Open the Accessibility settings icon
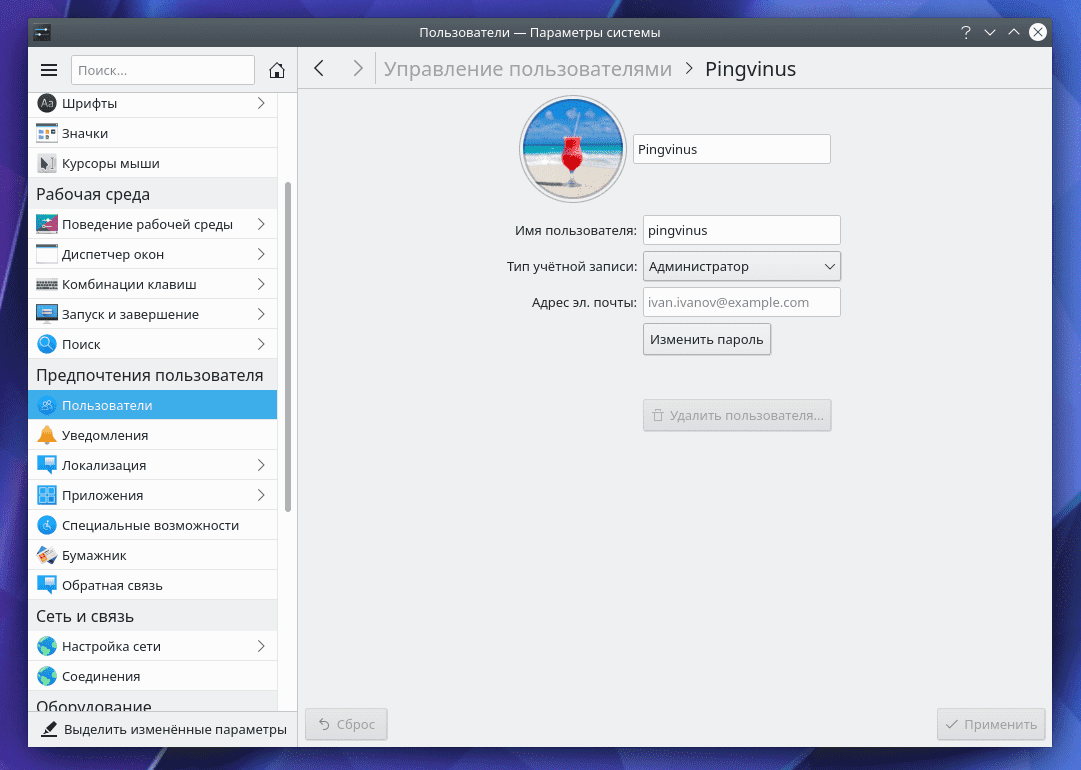Viewport: 1081px width, 770px height. (47, 525)
